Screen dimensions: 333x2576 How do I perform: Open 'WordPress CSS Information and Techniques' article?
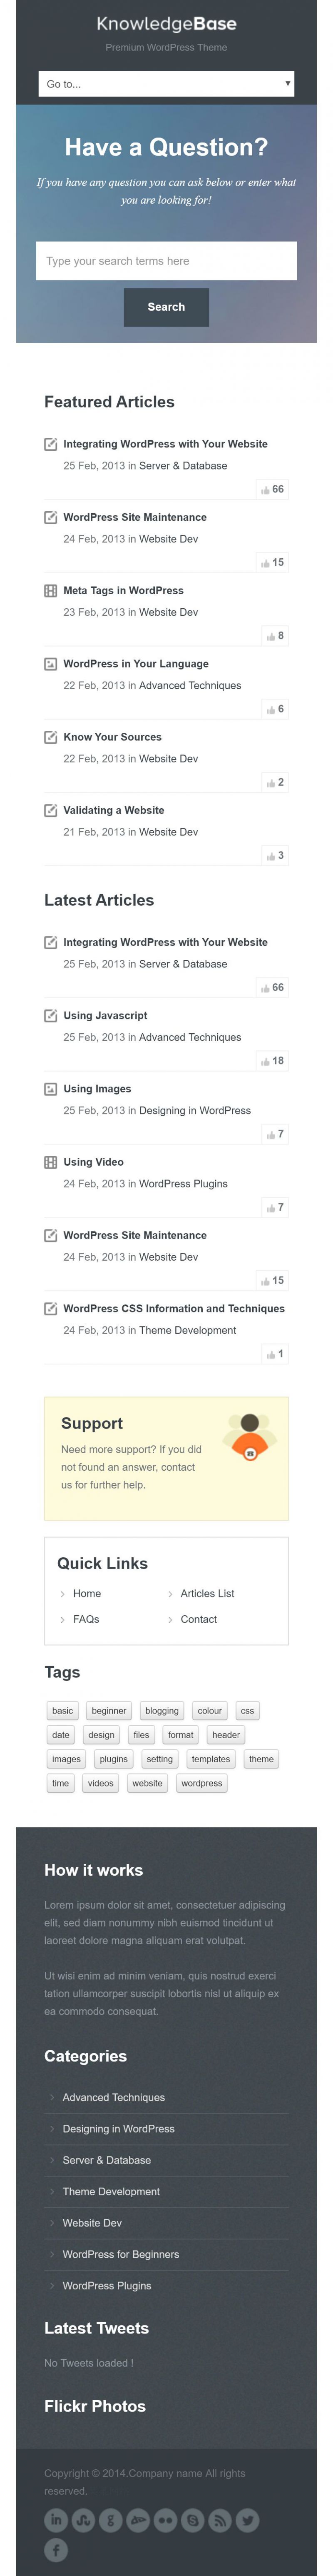point(174,1308)
